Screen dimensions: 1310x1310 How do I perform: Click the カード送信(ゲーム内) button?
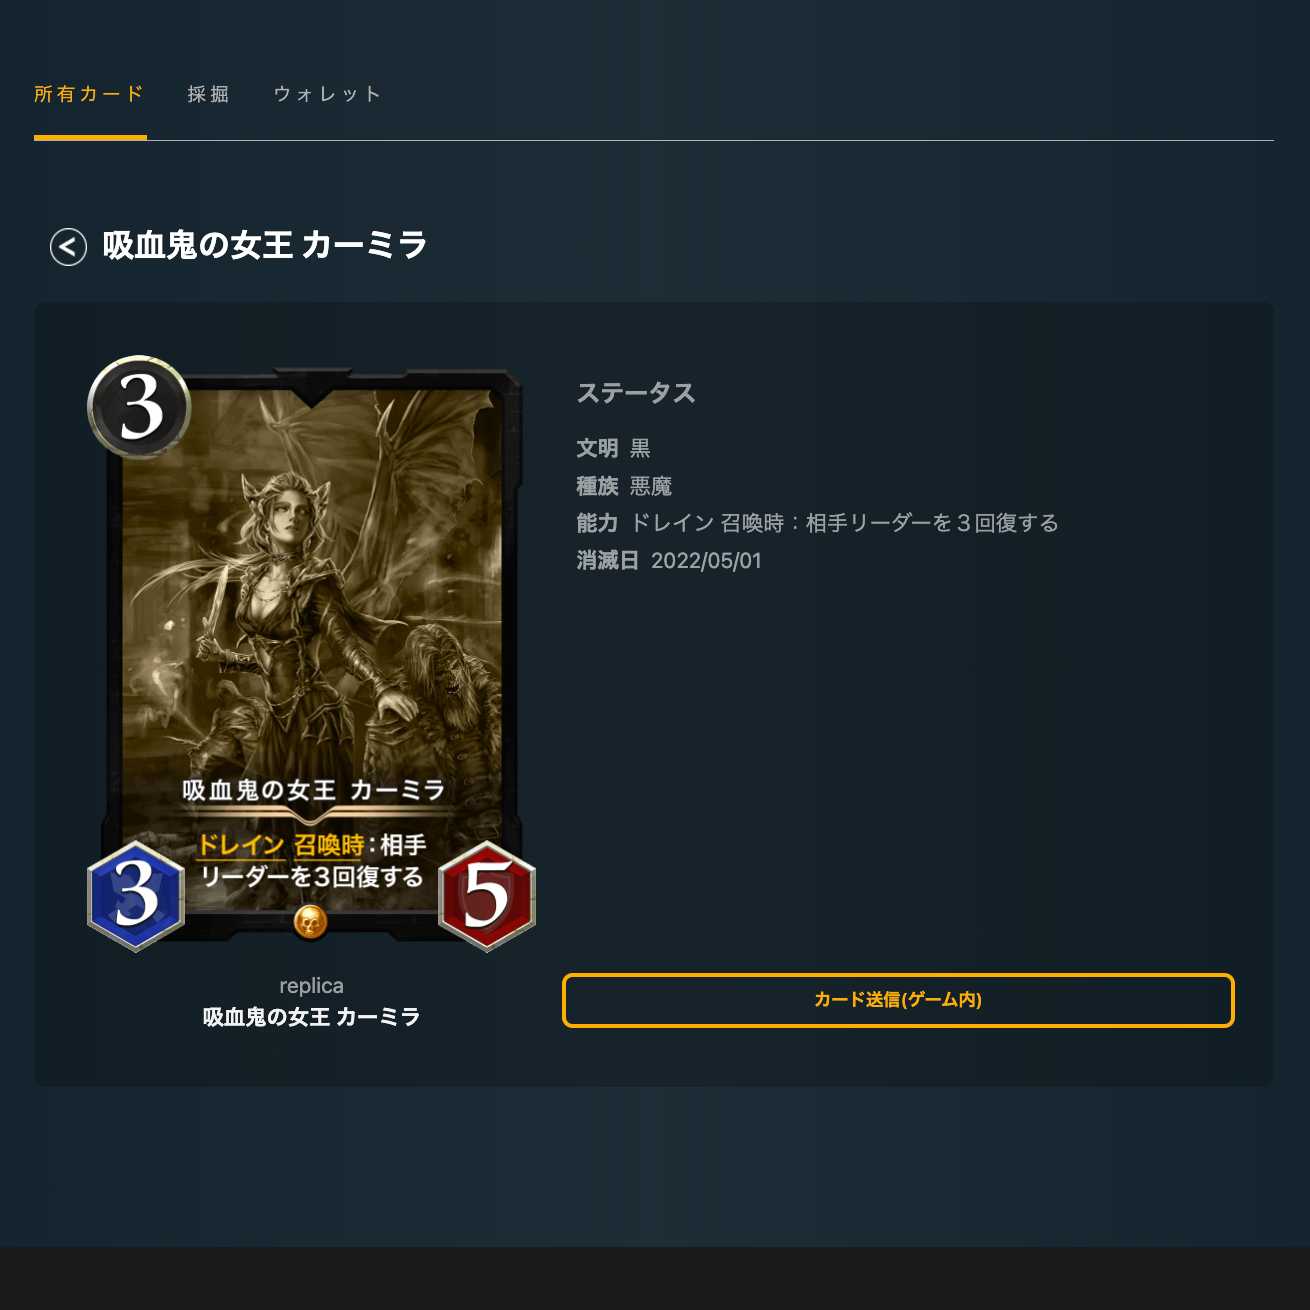click(x=898, y=1000)
